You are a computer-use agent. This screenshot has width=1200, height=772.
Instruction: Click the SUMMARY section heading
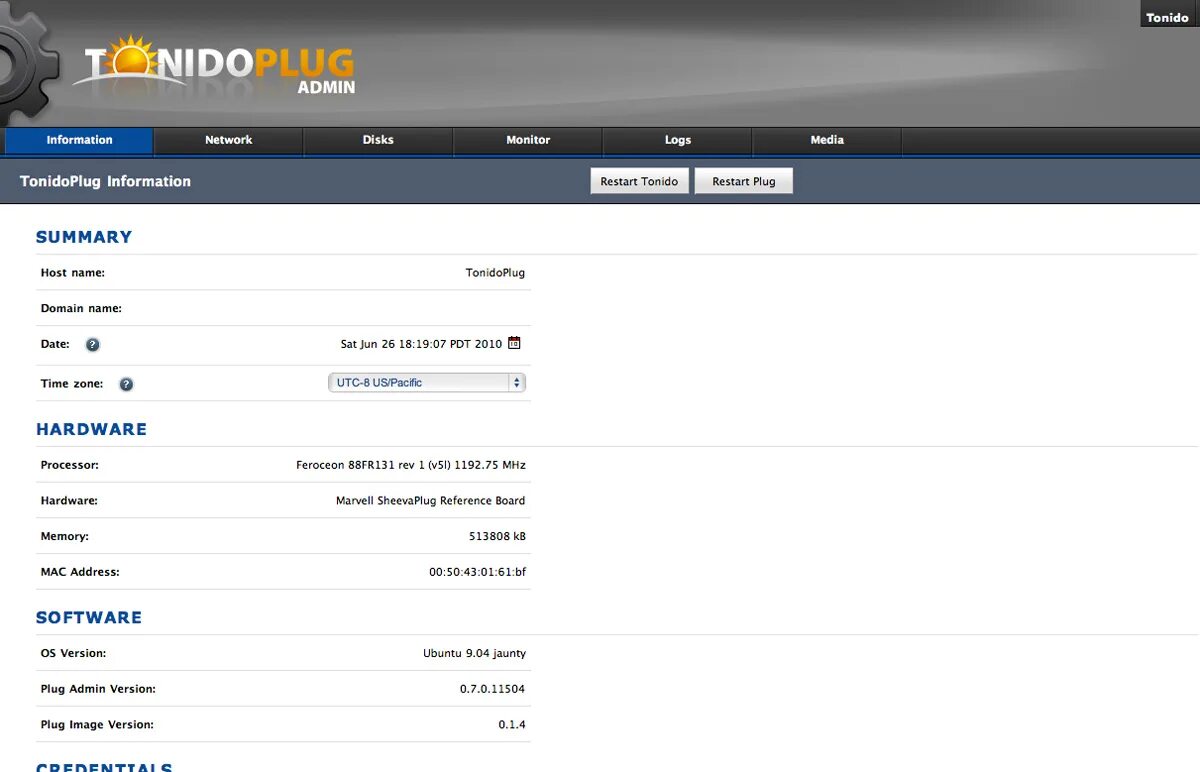click(x=84, y=237)
